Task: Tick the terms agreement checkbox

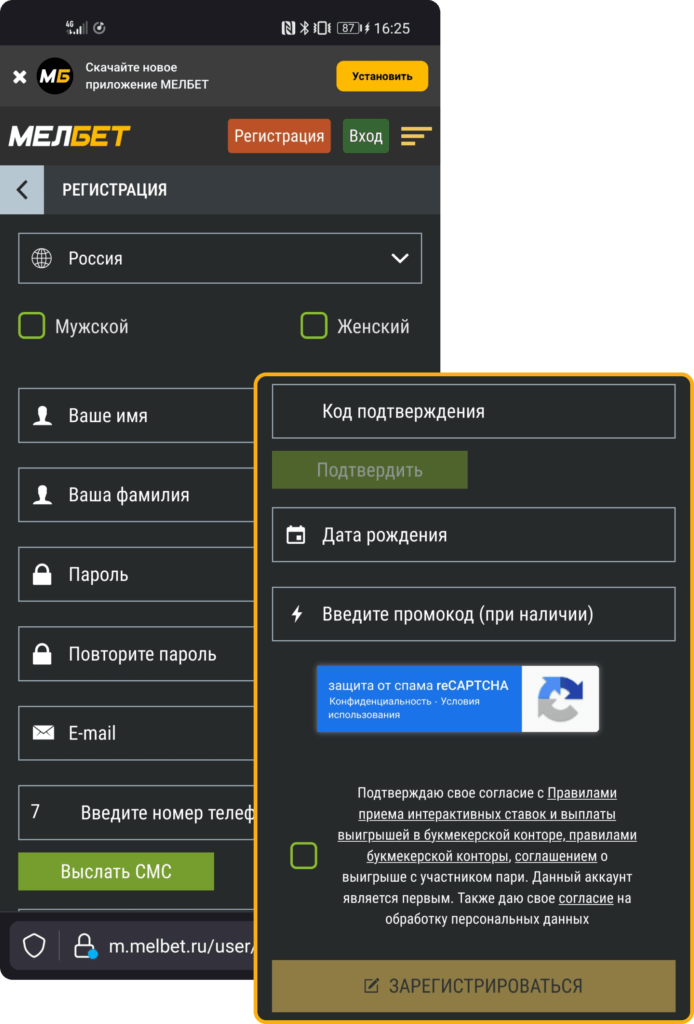Action: (x=304, y=856)
